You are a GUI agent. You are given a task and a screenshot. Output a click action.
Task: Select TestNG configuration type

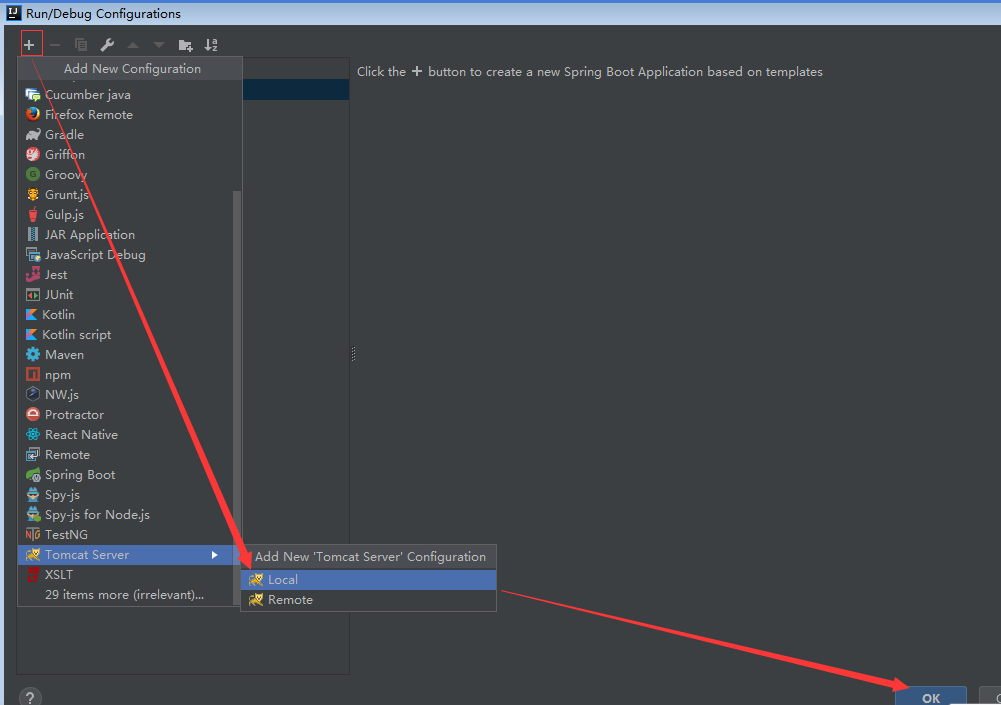click(126, 534)
